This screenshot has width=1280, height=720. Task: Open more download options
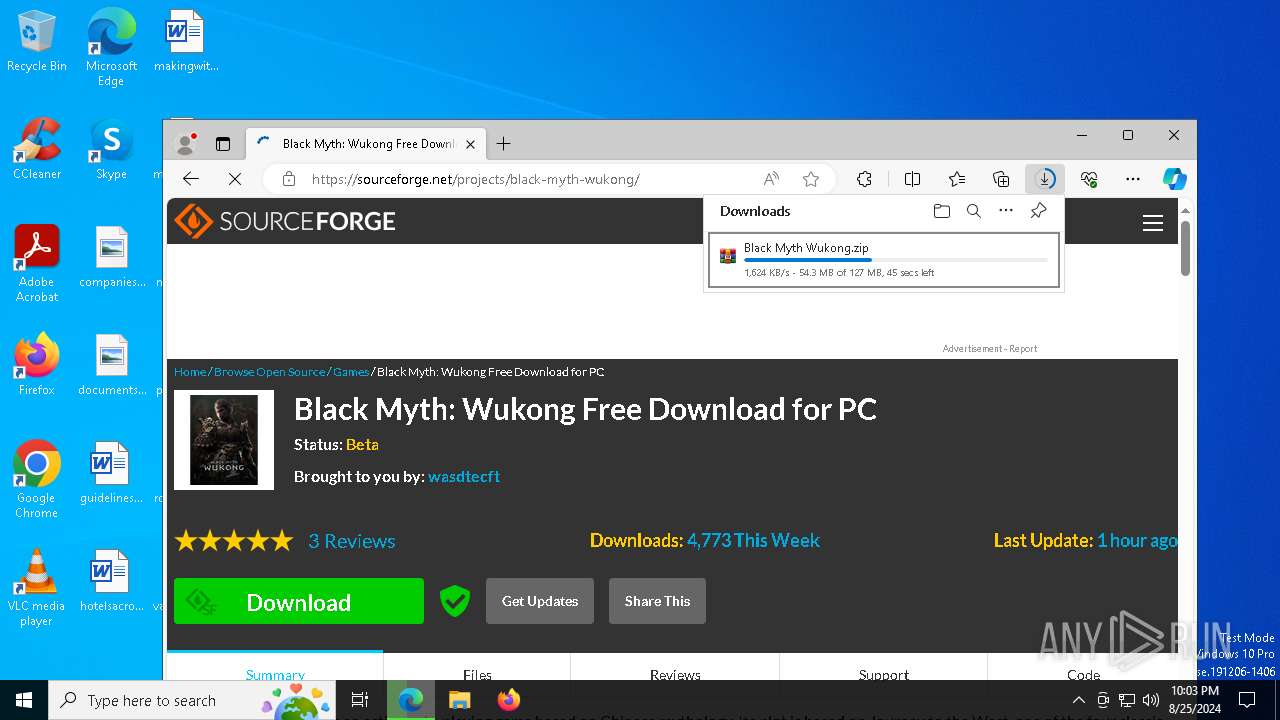(1006, 211)
